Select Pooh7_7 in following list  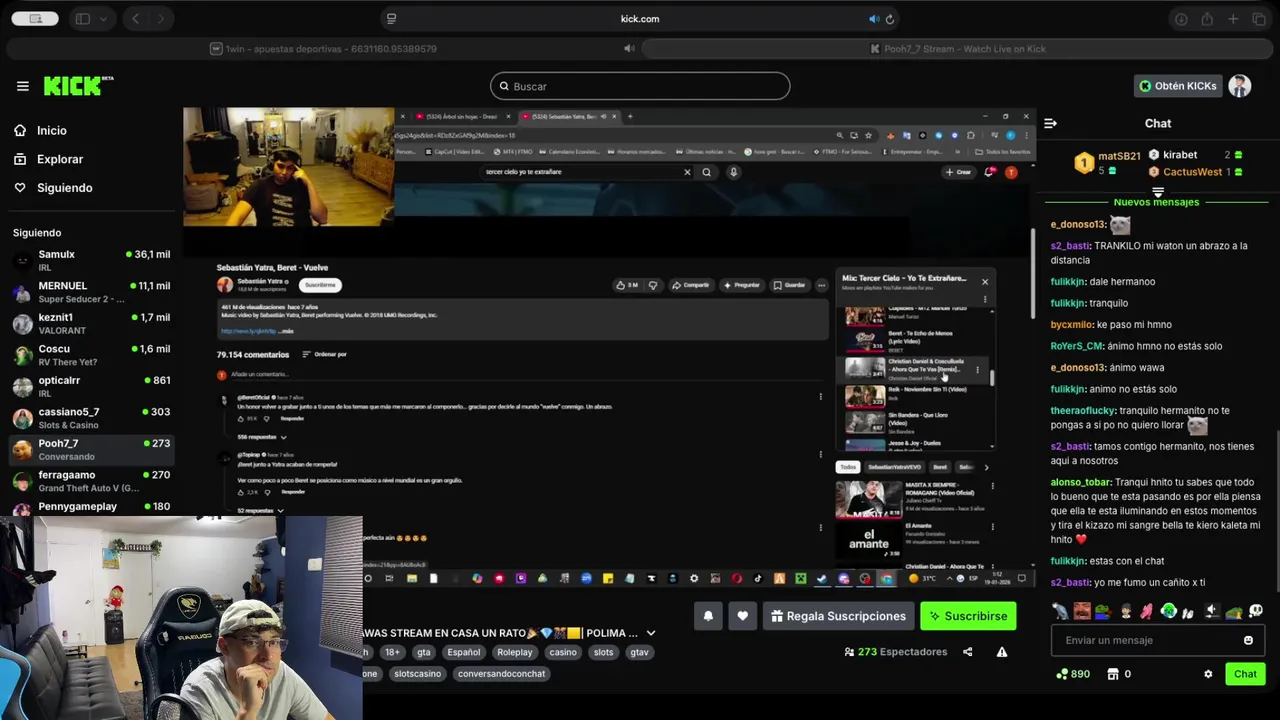pyautogui.click(x=91, y=449)
